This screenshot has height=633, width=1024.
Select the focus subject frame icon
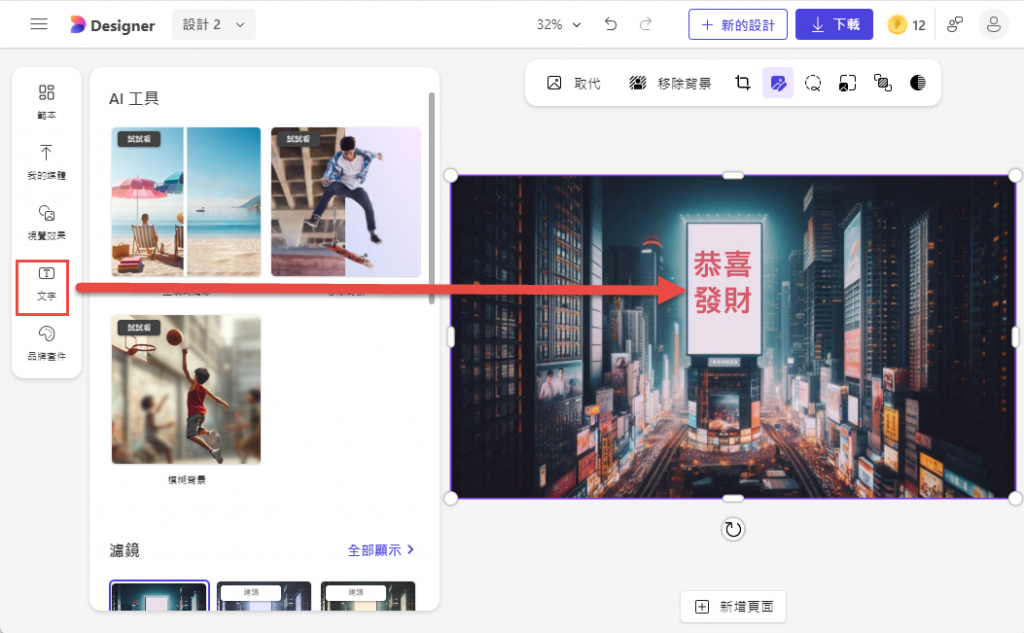click(848, 83)
